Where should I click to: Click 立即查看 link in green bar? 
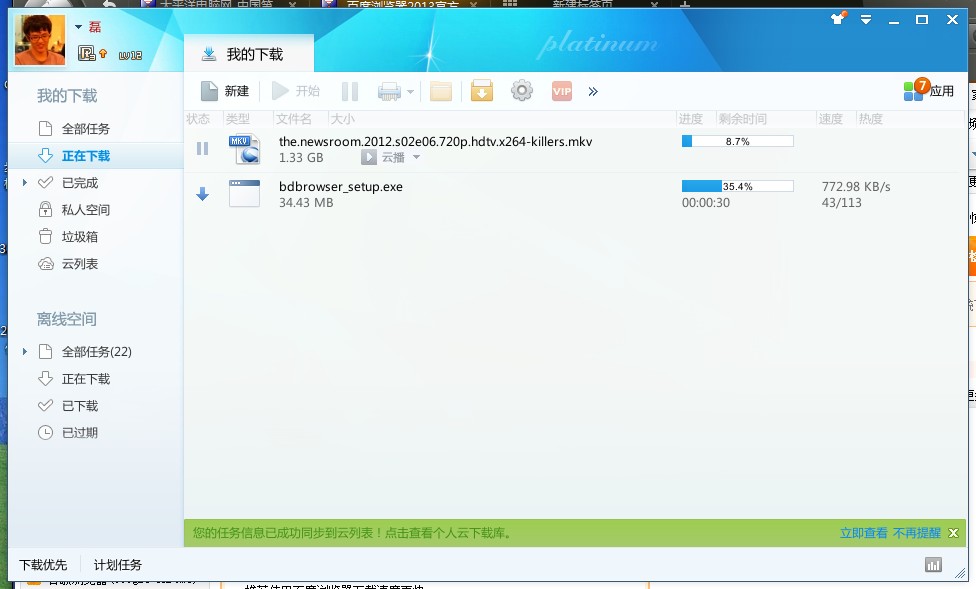(x=862, y=533)
